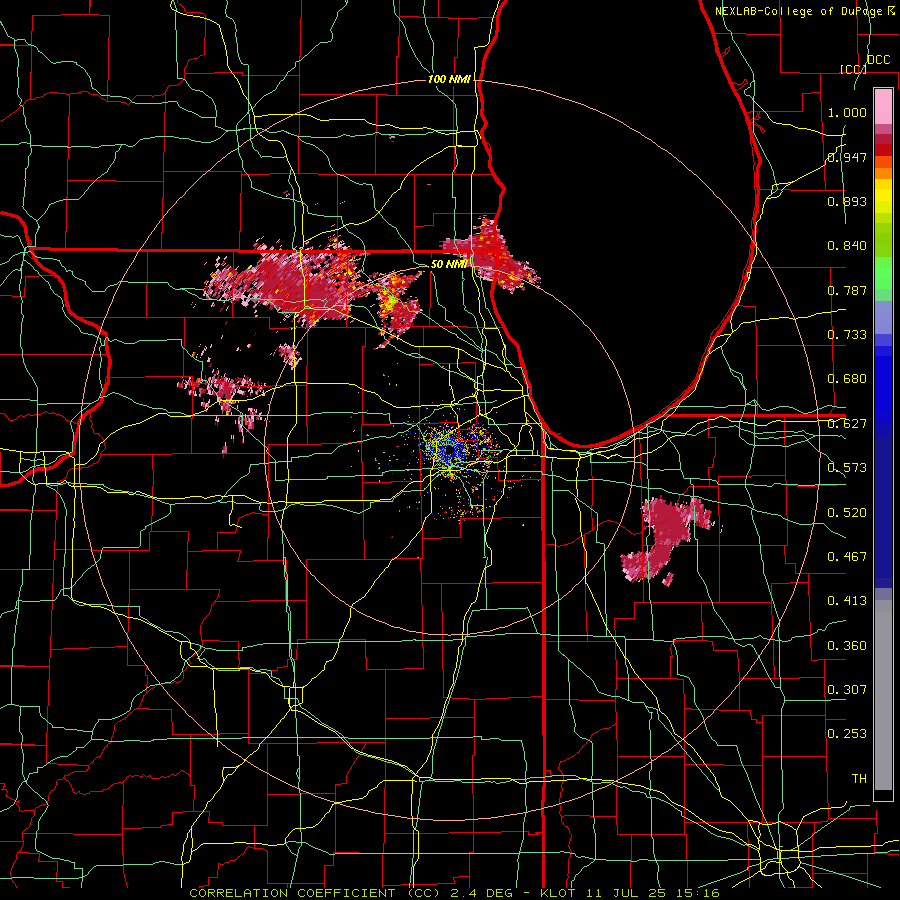
Task: Click the NEXLAB-College of DuPage label
Action: pyautogui.click(x=798, y=11)
